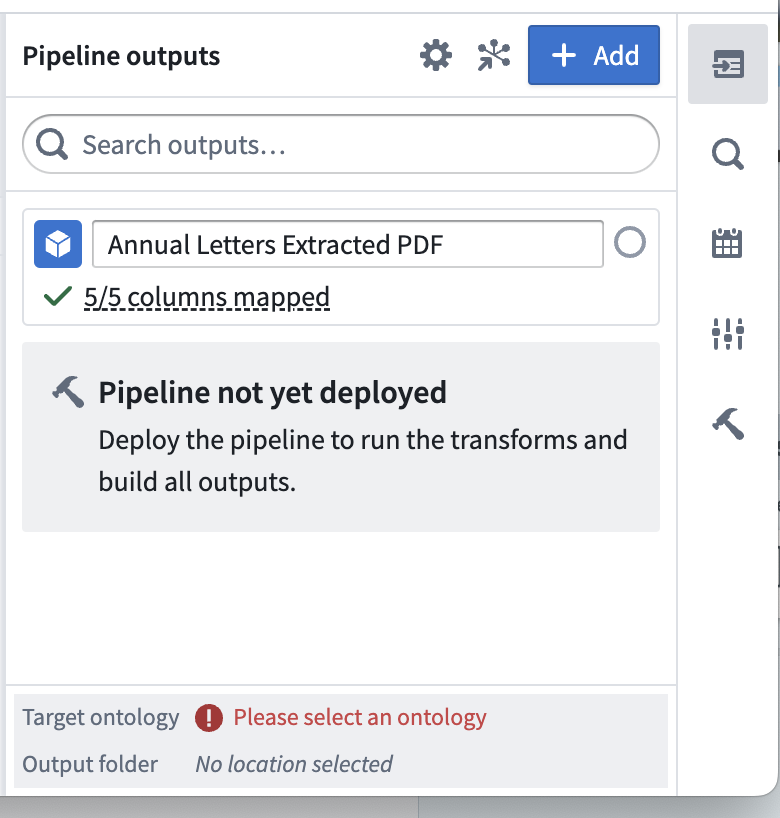Click the magnifier icon inside the search box
Viewport: 780px width, 818px height.
(x=52, y=145)
